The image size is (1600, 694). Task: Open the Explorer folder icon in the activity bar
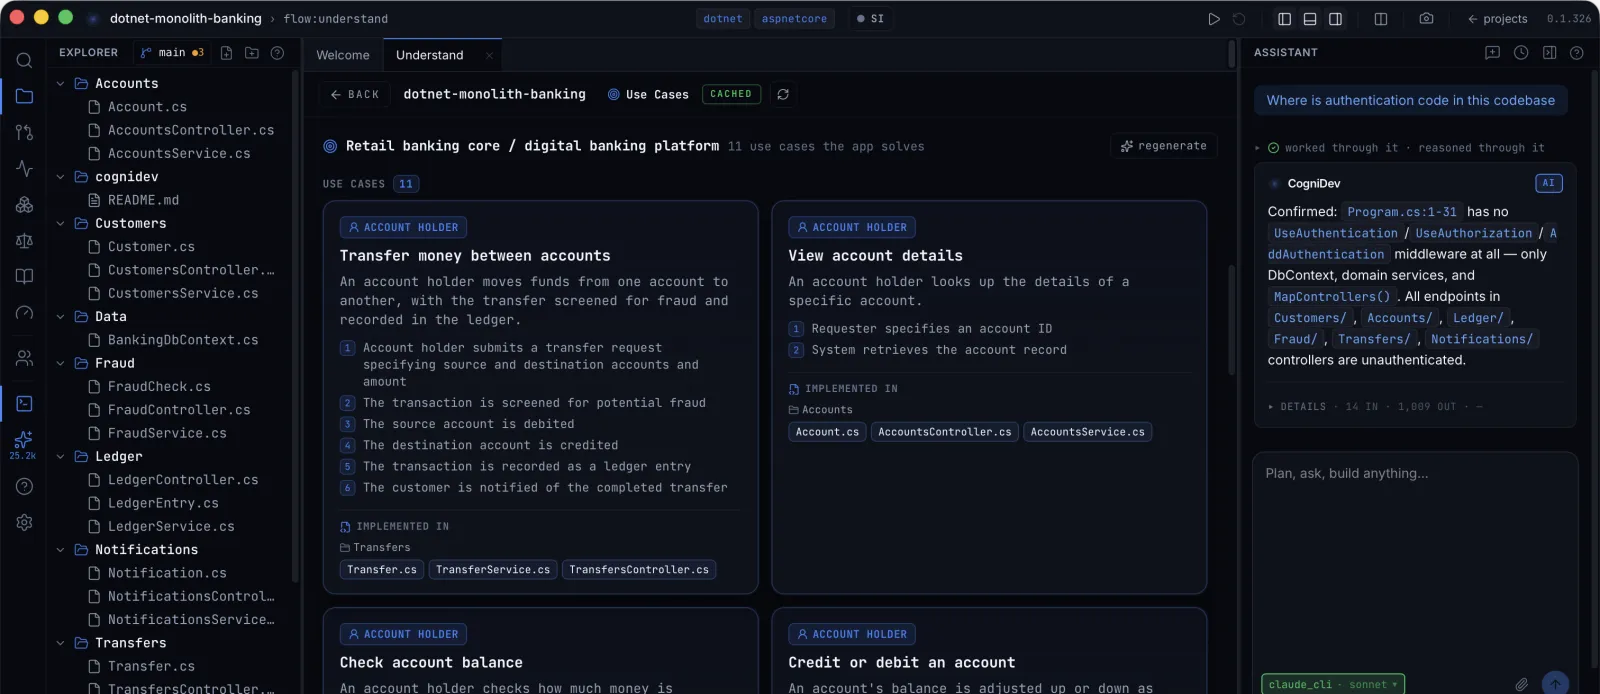[24, 96]
